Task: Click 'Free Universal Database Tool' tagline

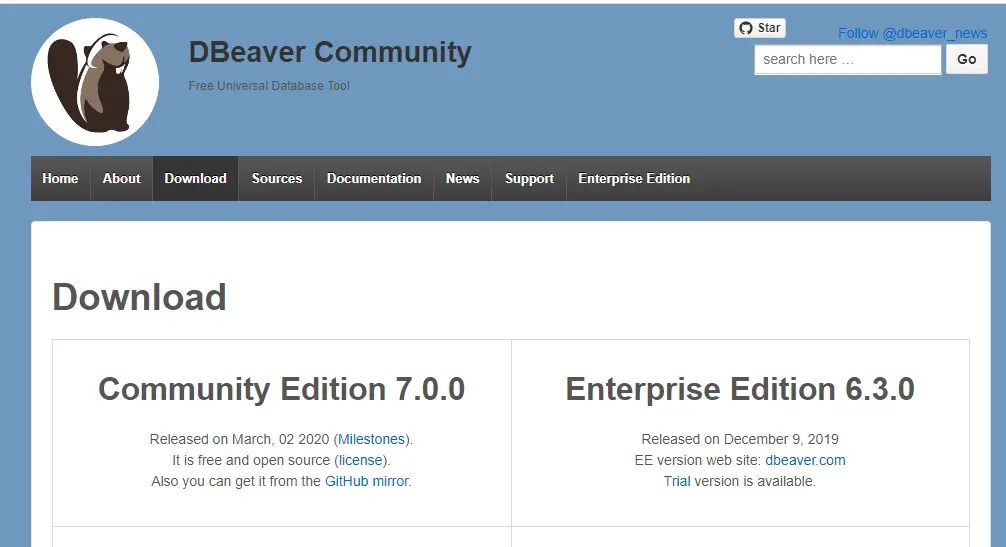Action: (x=269, y=86)
